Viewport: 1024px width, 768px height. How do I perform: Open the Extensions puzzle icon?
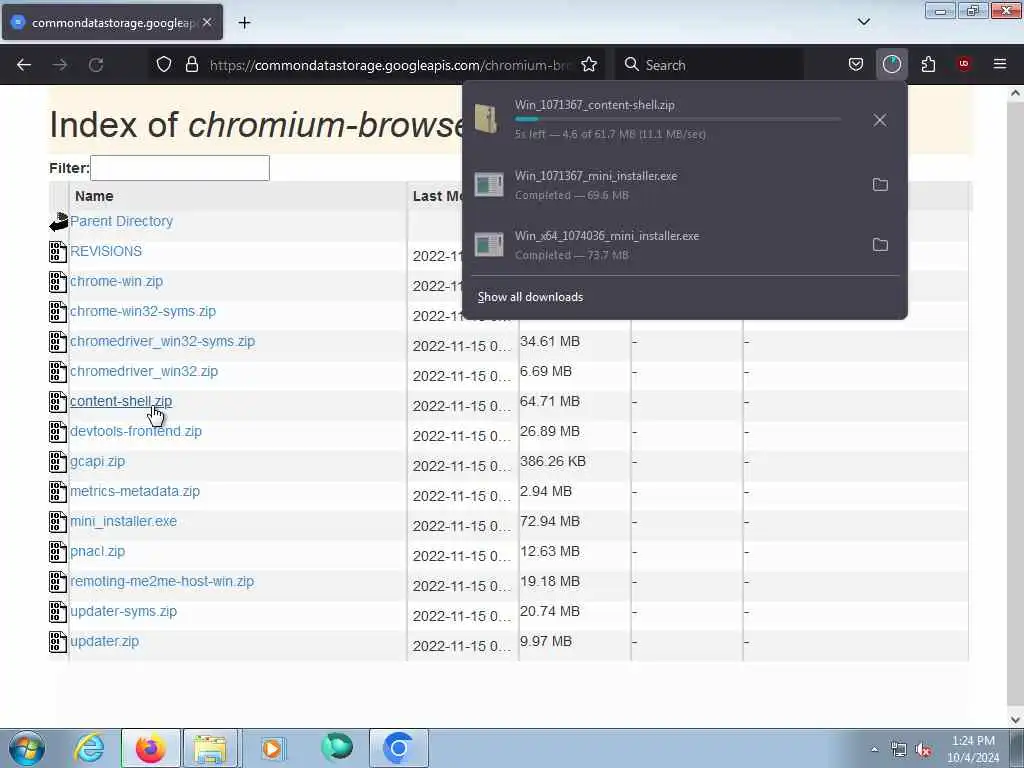(928, 64)
